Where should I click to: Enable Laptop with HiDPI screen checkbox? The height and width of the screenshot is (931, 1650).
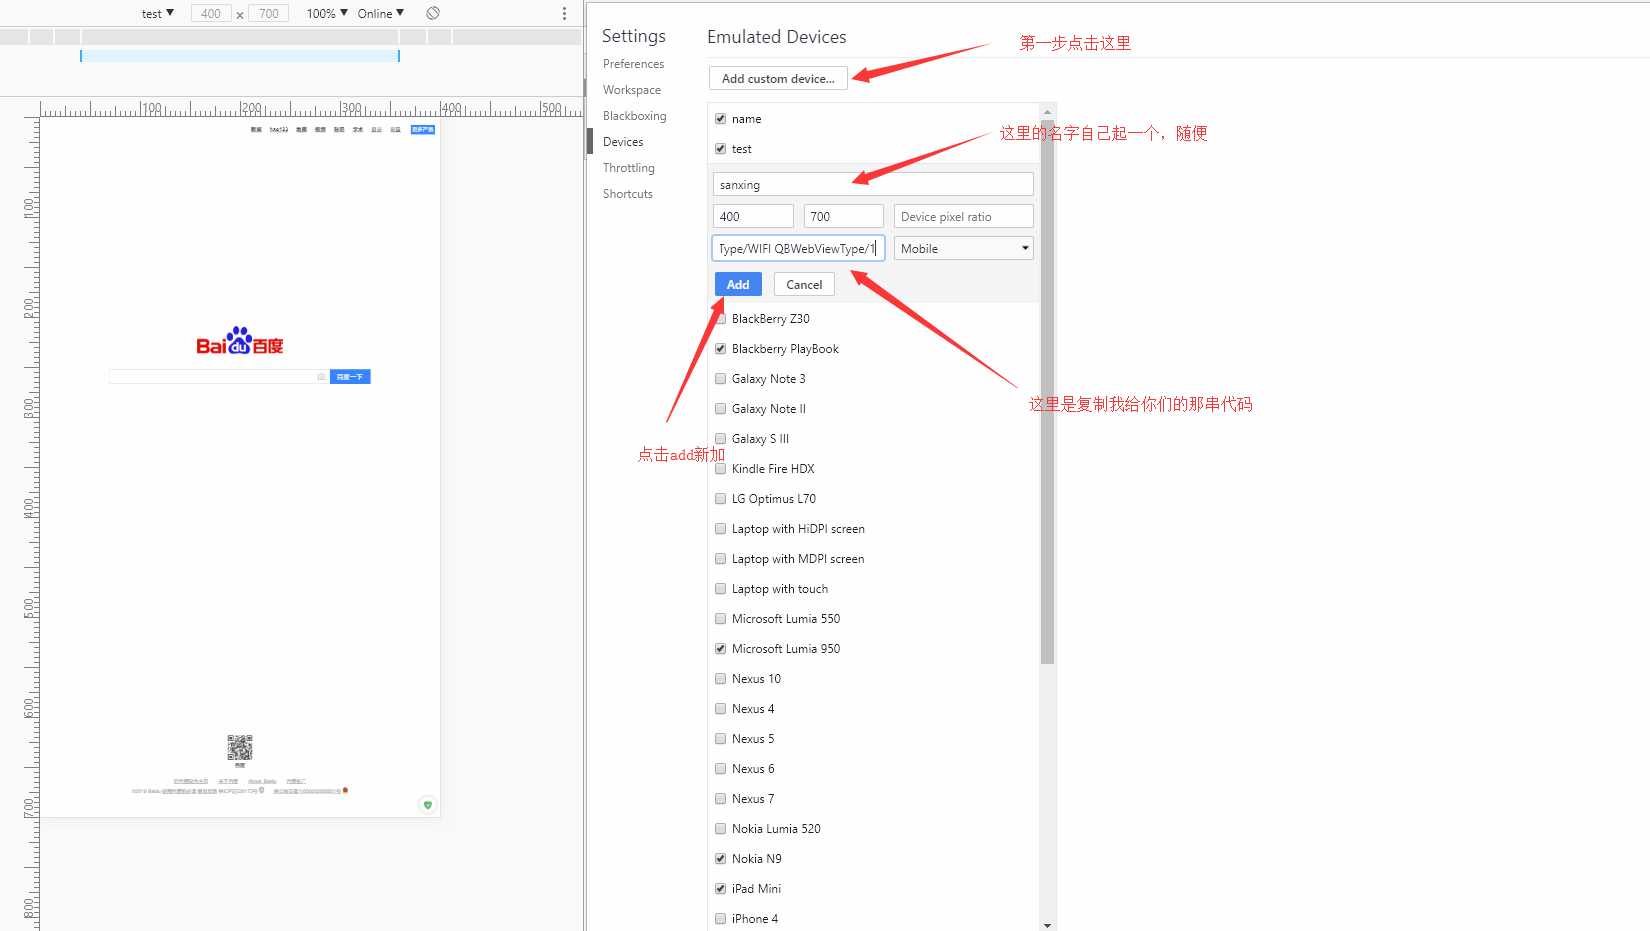(x=720, y=528)
